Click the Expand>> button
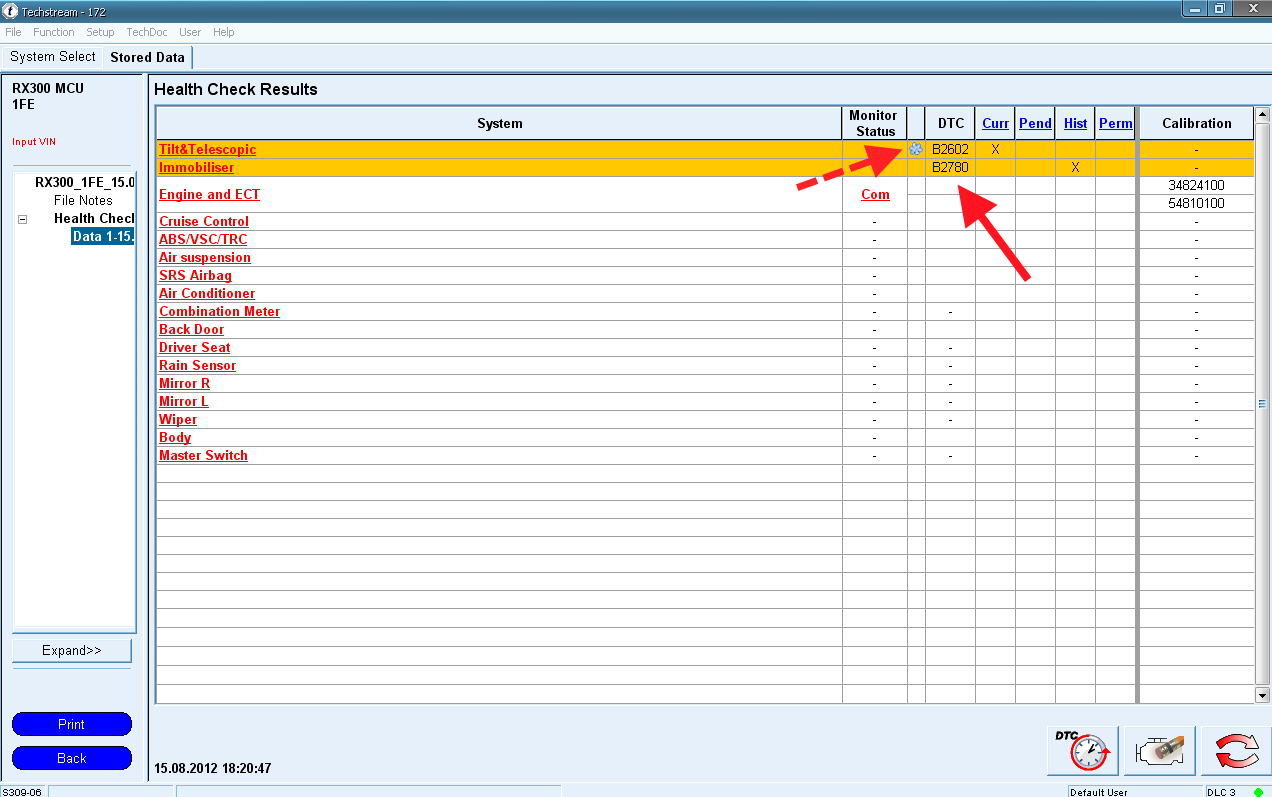The image size is (1272, 797). (x=72, y=651)
